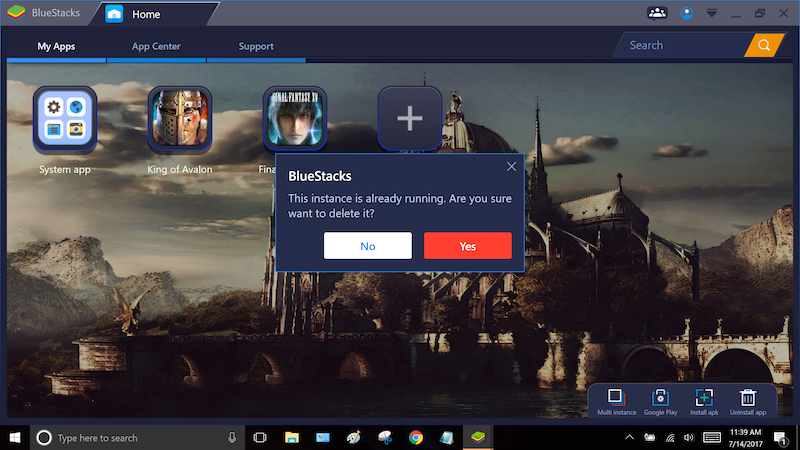Open Multi instance manager
The image size is (800, 450).
tap(616, 402)
